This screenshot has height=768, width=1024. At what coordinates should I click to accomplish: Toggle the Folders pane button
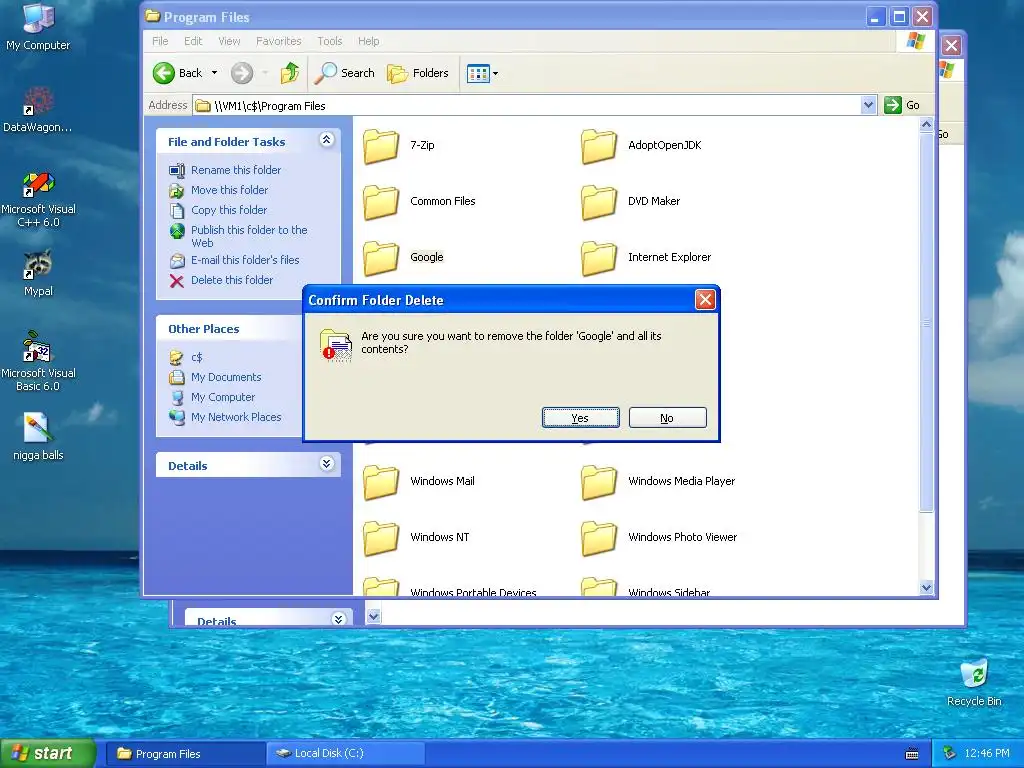418,73
